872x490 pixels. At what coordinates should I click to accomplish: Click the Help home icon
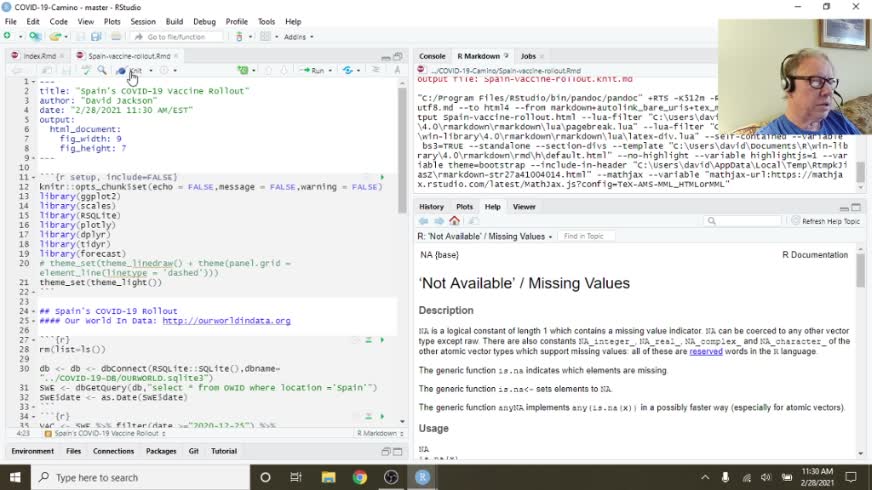tap(454, 221)
